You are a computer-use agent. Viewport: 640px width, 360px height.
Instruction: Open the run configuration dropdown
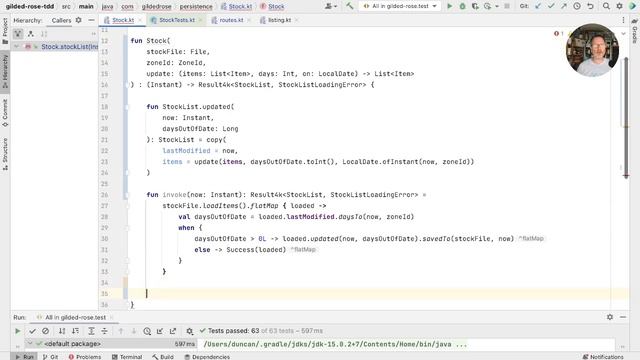pyautogui.click(x=400, y=6)
